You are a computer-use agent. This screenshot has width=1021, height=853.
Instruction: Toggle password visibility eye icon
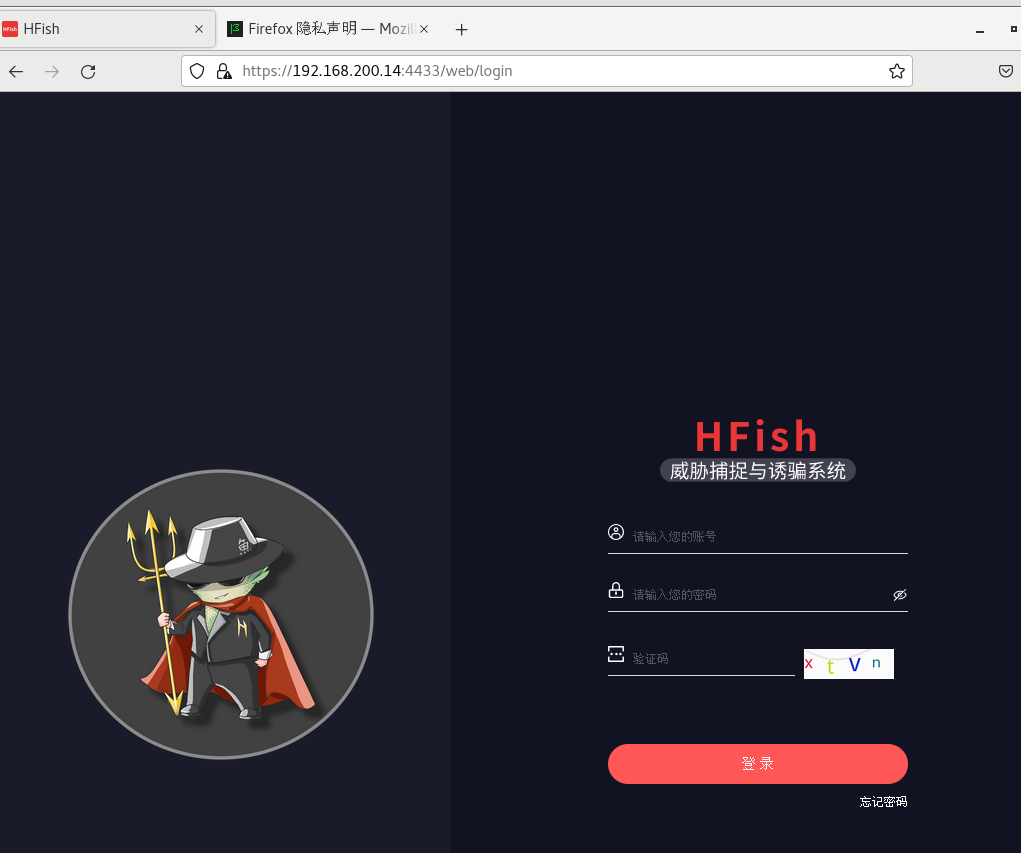pos(900,595)
